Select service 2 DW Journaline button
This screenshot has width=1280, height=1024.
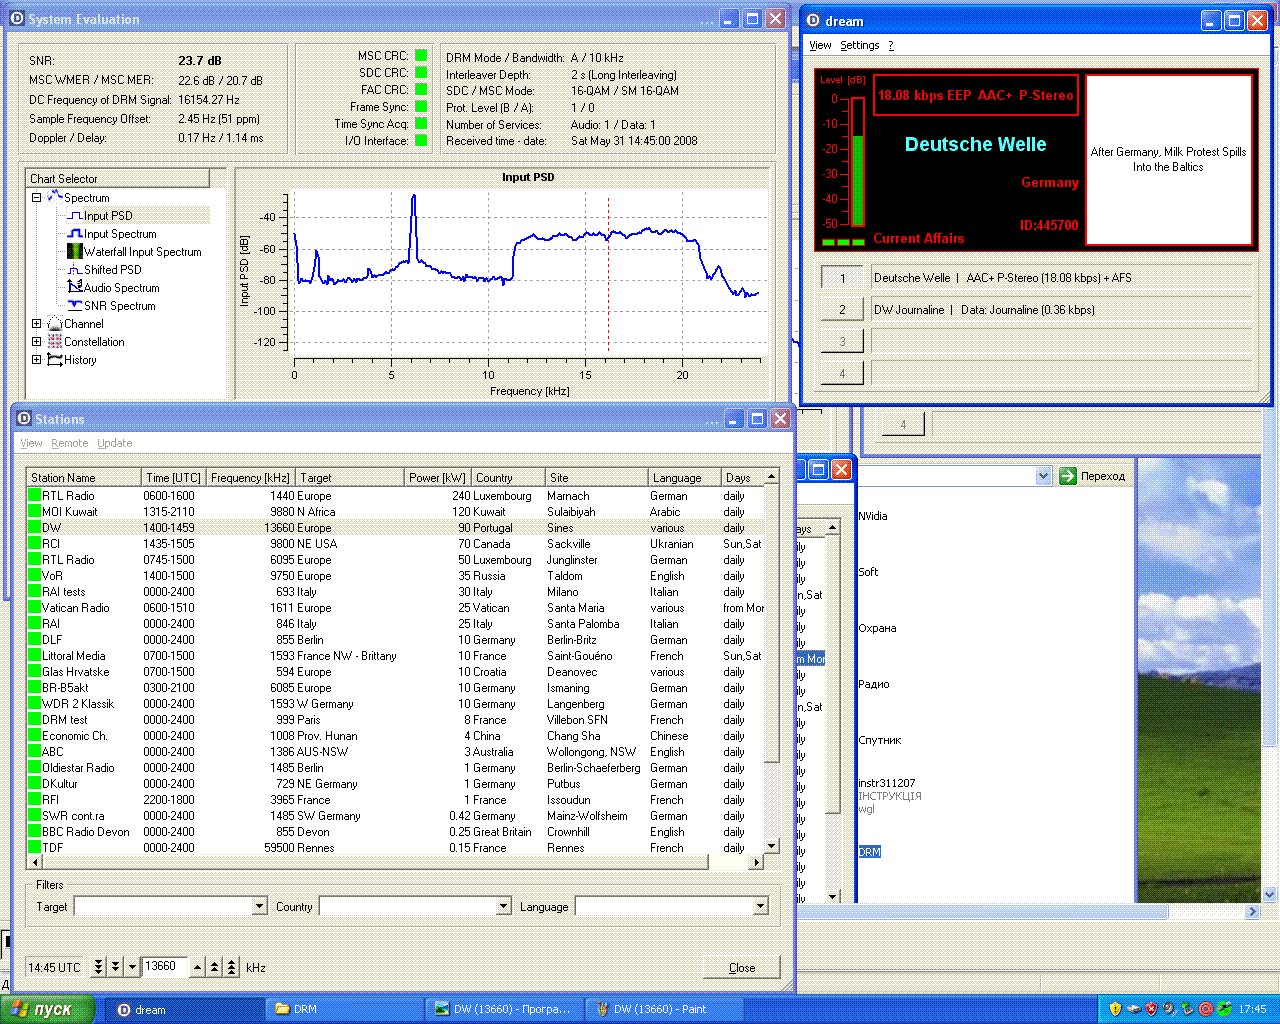point(842,310)
